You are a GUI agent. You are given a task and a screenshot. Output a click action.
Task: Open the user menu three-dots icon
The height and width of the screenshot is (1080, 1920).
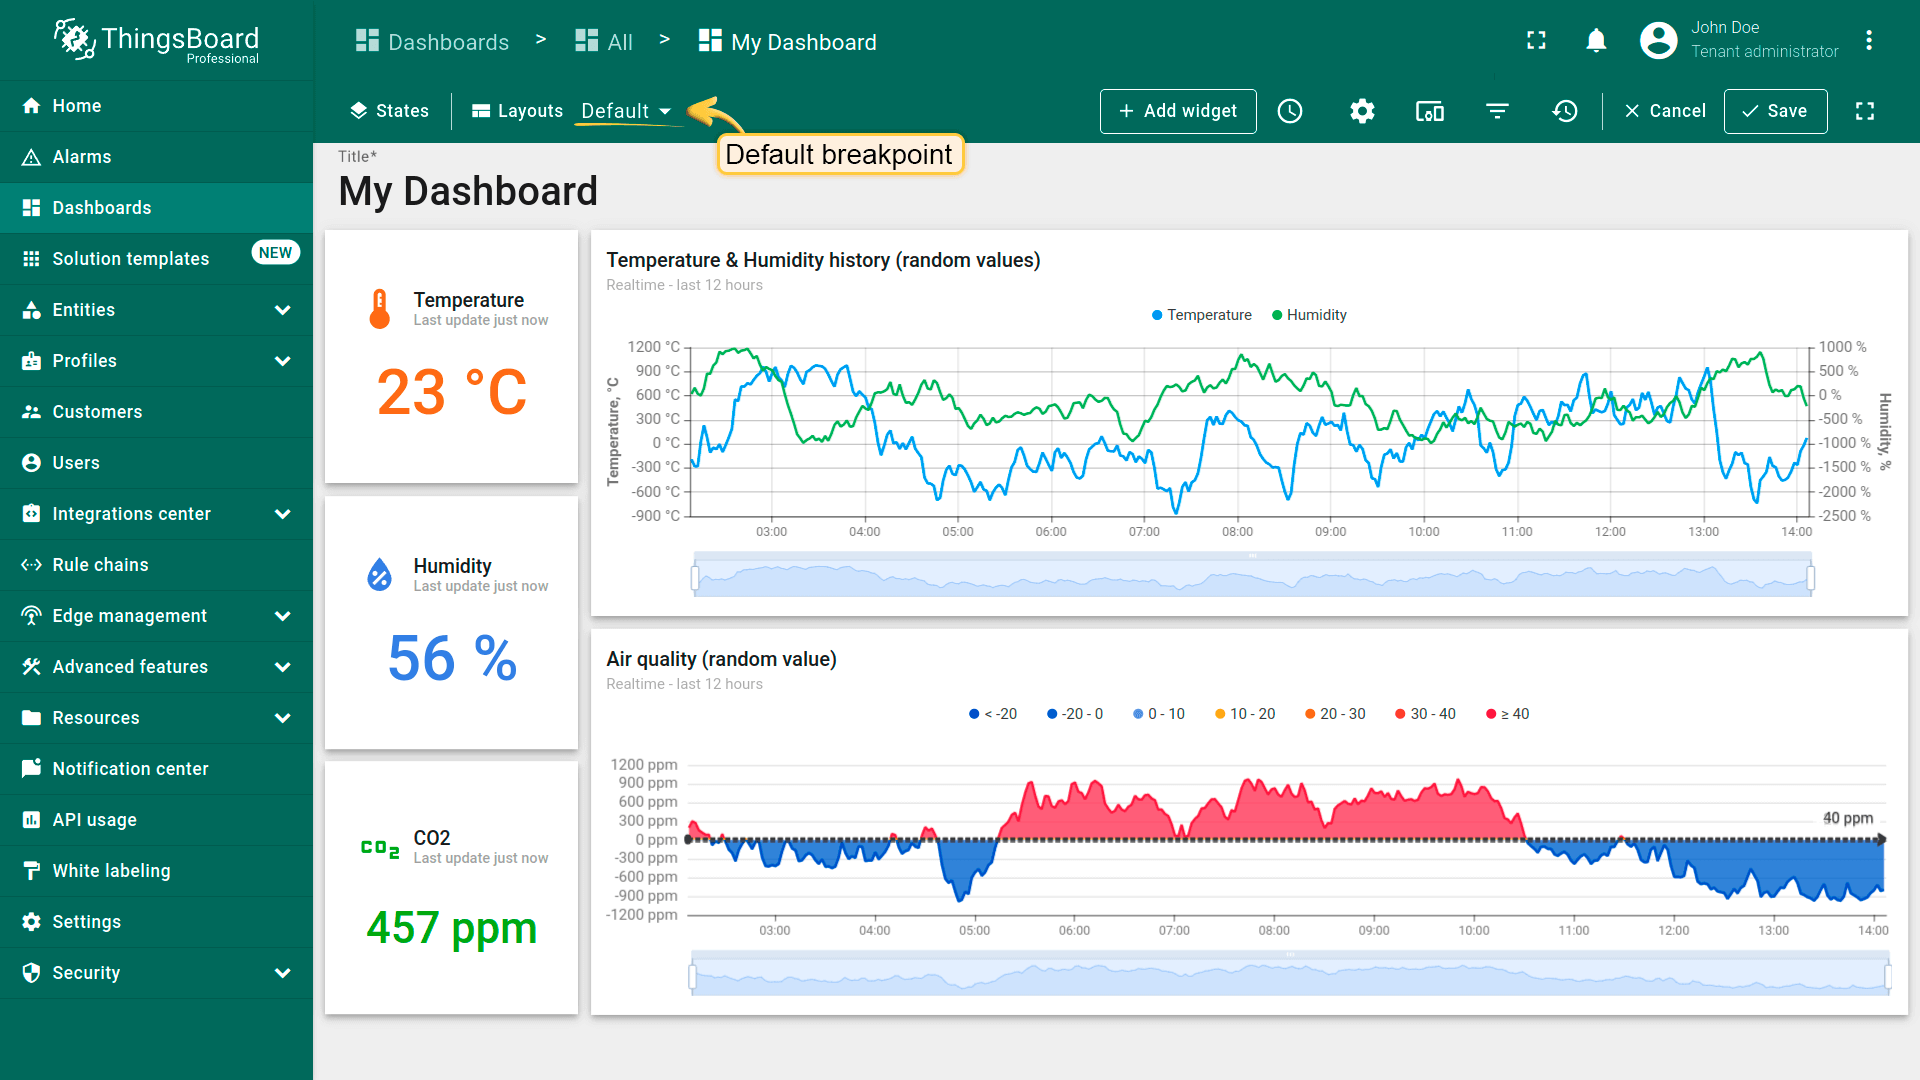tap(1868, 41)
